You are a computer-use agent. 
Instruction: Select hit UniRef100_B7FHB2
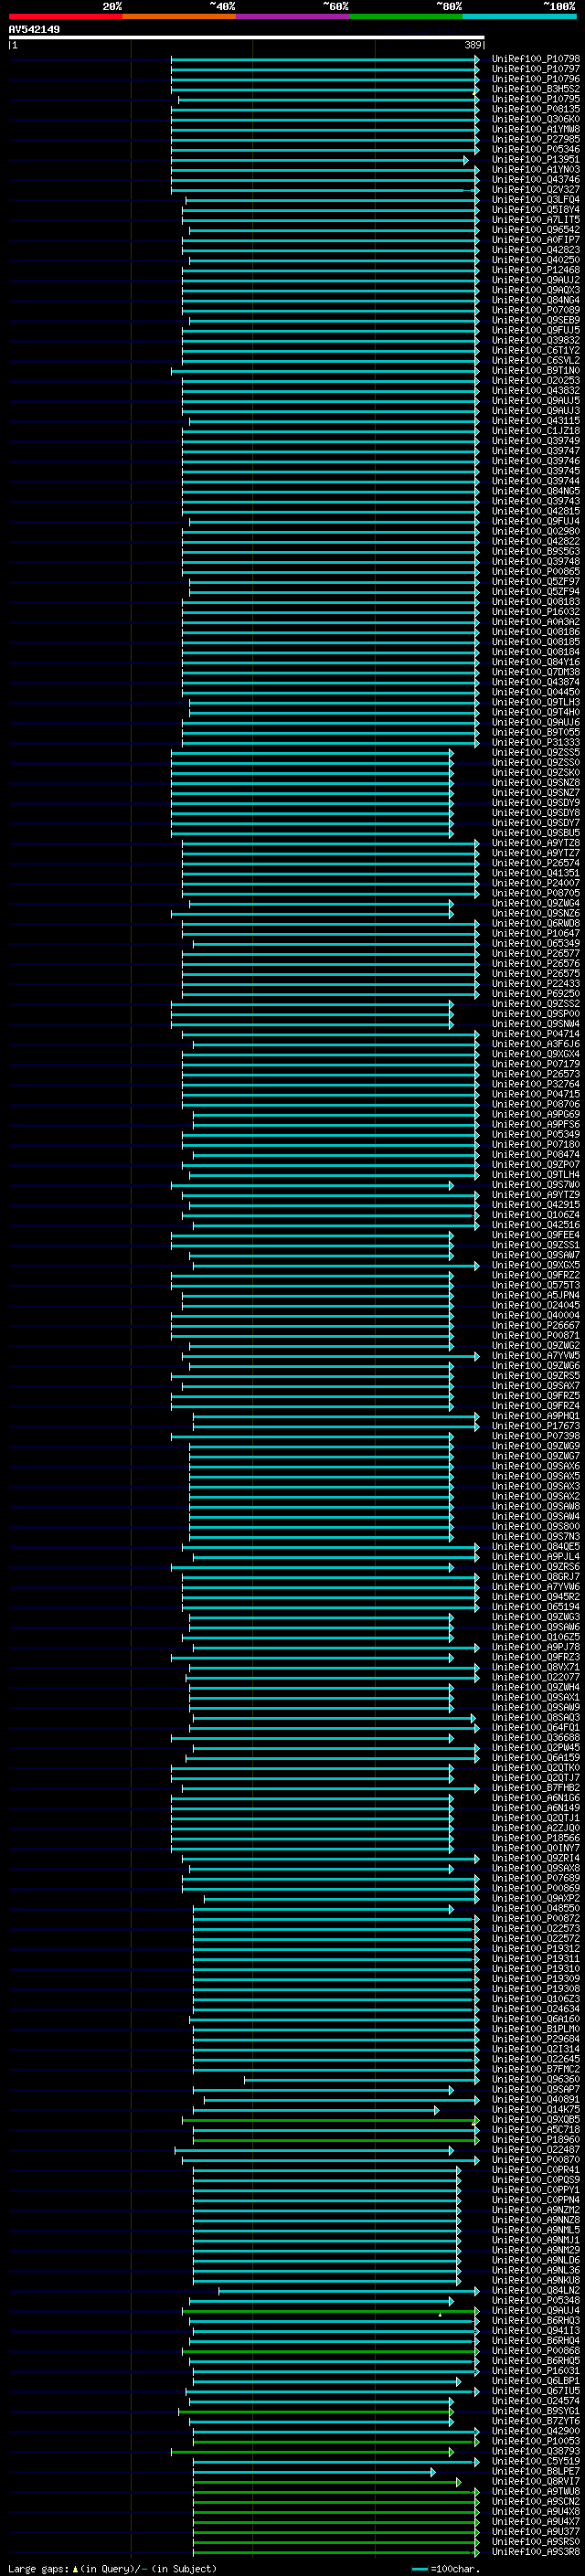tap(535, 1788)
